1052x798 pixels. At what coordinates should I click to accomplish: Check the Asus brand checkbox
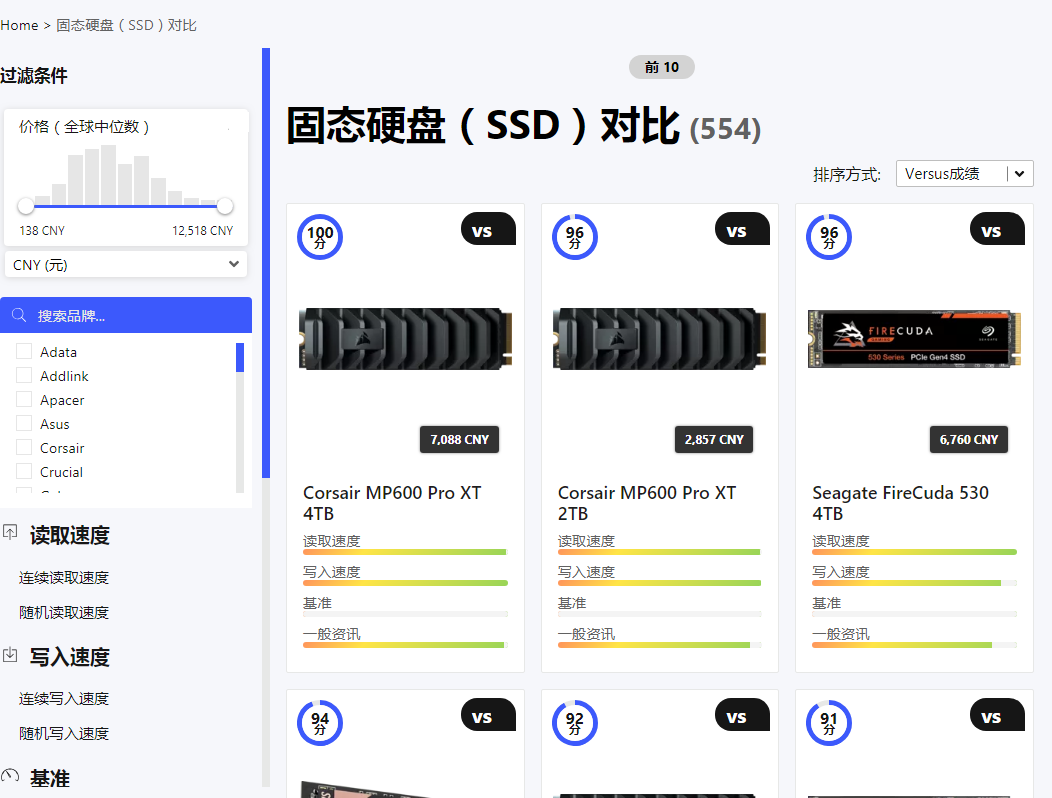pos(24,423)
